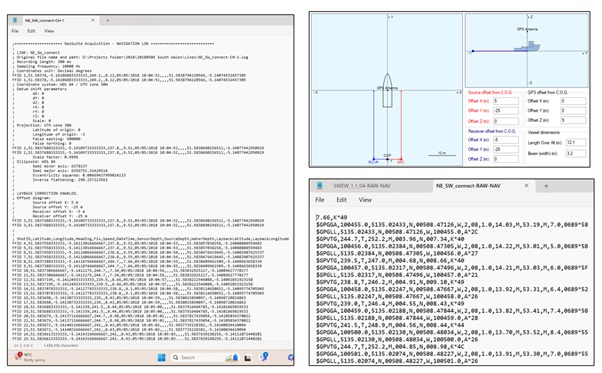
Task: Click the Length Over All field
Action: click(x=576, y=142)
